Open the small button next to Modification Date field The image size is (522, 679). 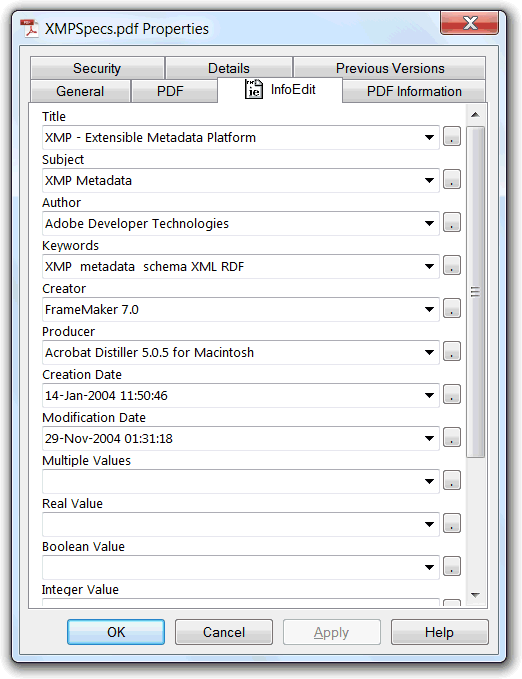(451, 437)
